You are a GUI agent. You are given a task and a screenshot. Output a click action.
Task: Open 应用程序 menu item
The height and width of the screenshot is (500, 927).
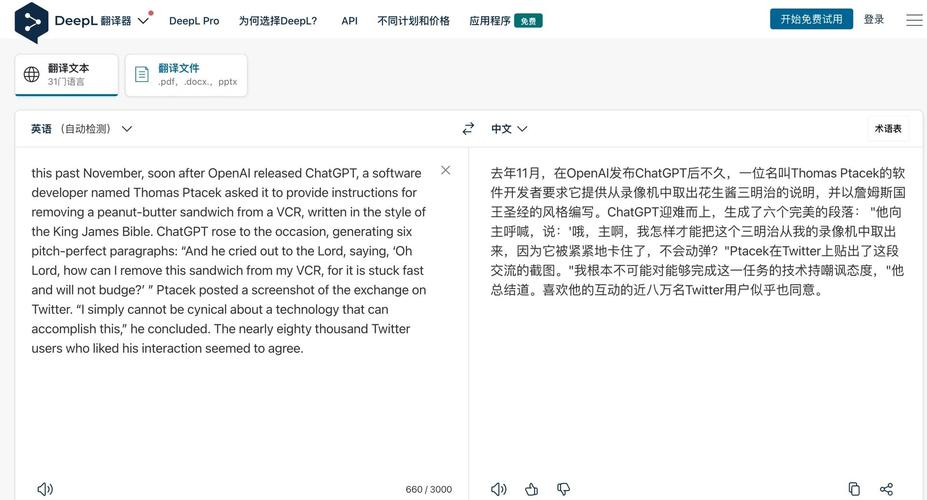pos(490,21)
